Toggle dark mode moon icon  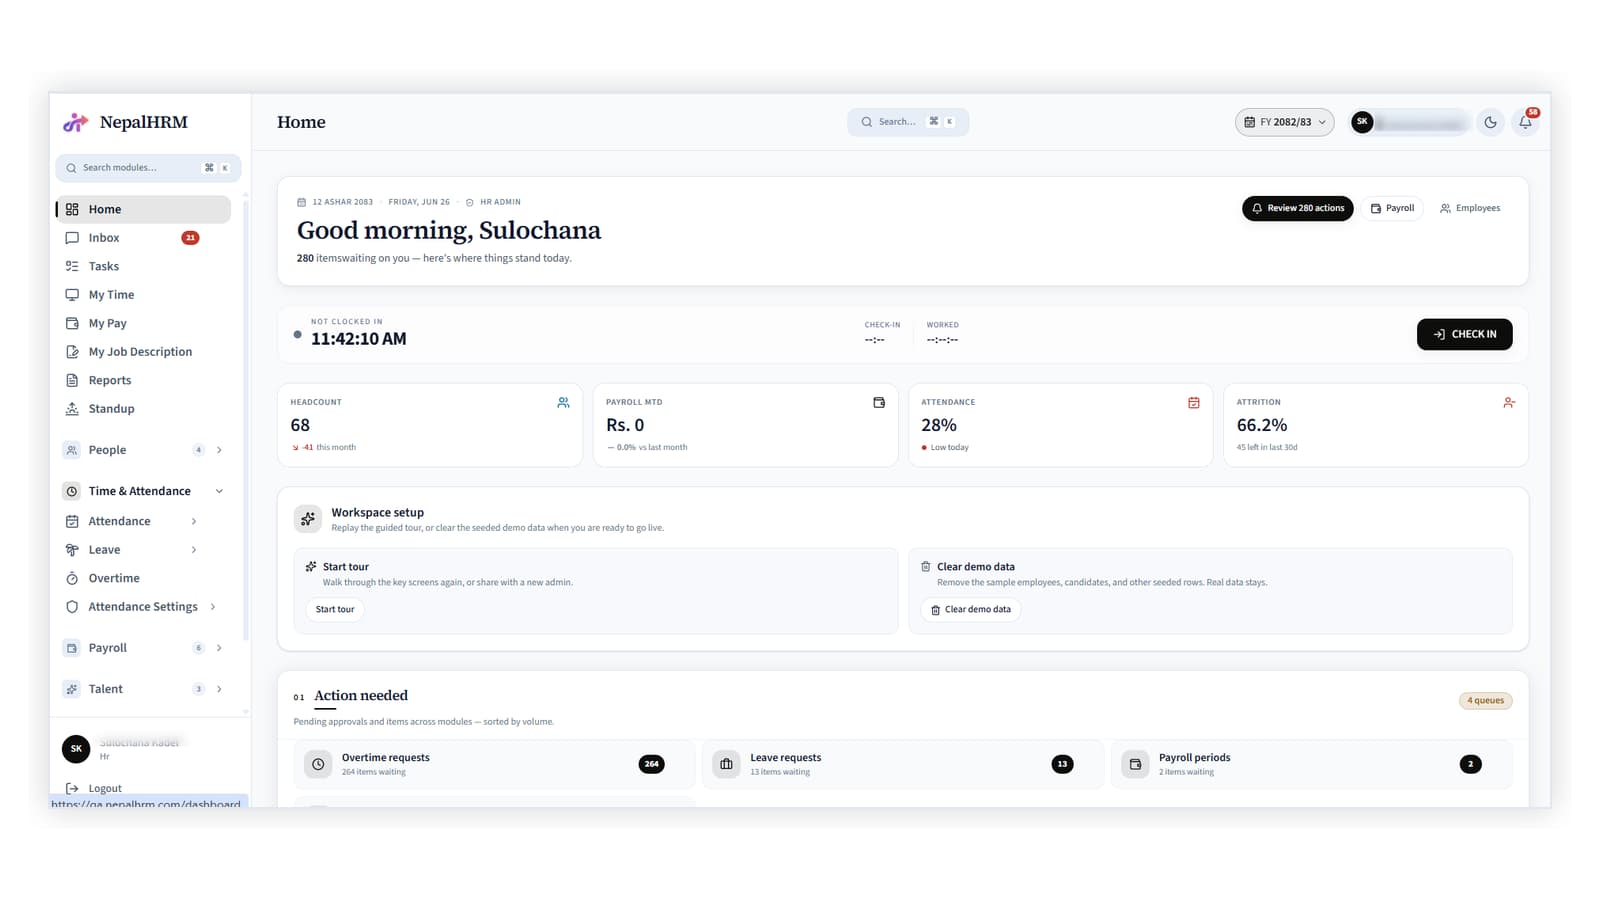(1490, 122)
